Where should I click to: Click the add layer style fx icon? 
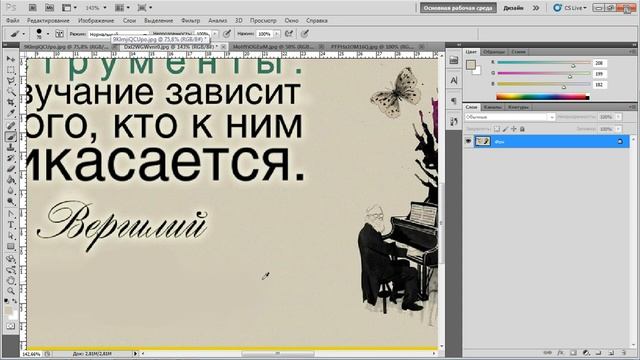point(560,353)
